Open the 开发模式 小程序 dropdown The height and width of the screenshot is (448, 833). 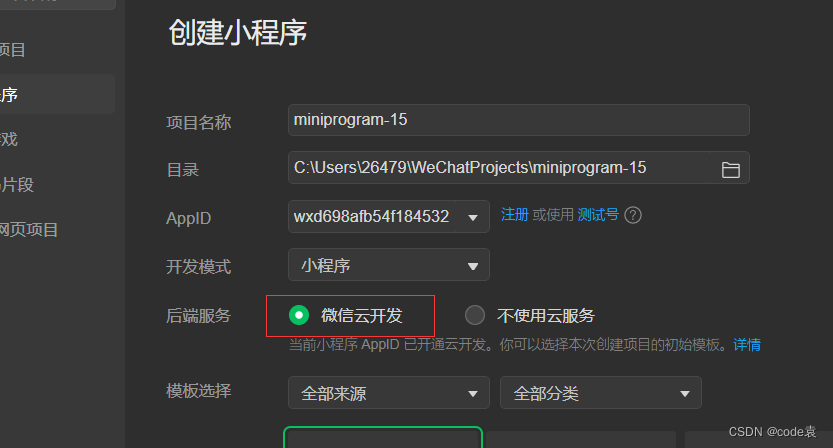point(388,265)
